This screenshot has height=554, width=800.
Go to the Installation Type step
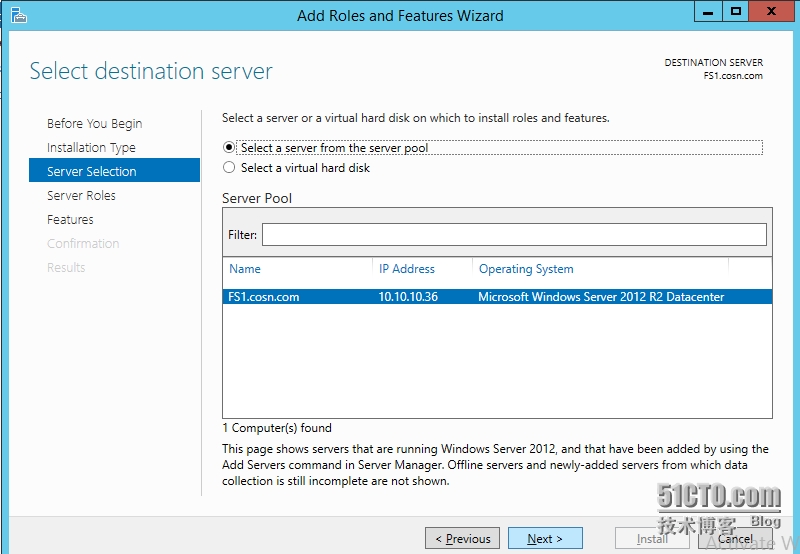tap(91, 147)
